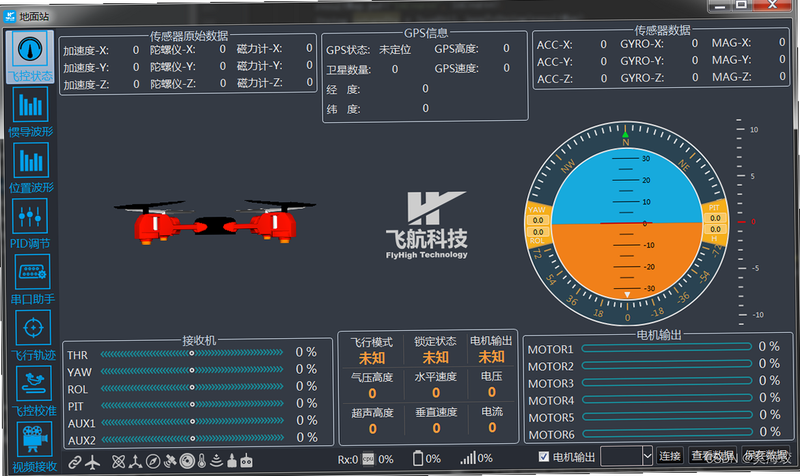Click the 未定位 GPS status value

395,50
